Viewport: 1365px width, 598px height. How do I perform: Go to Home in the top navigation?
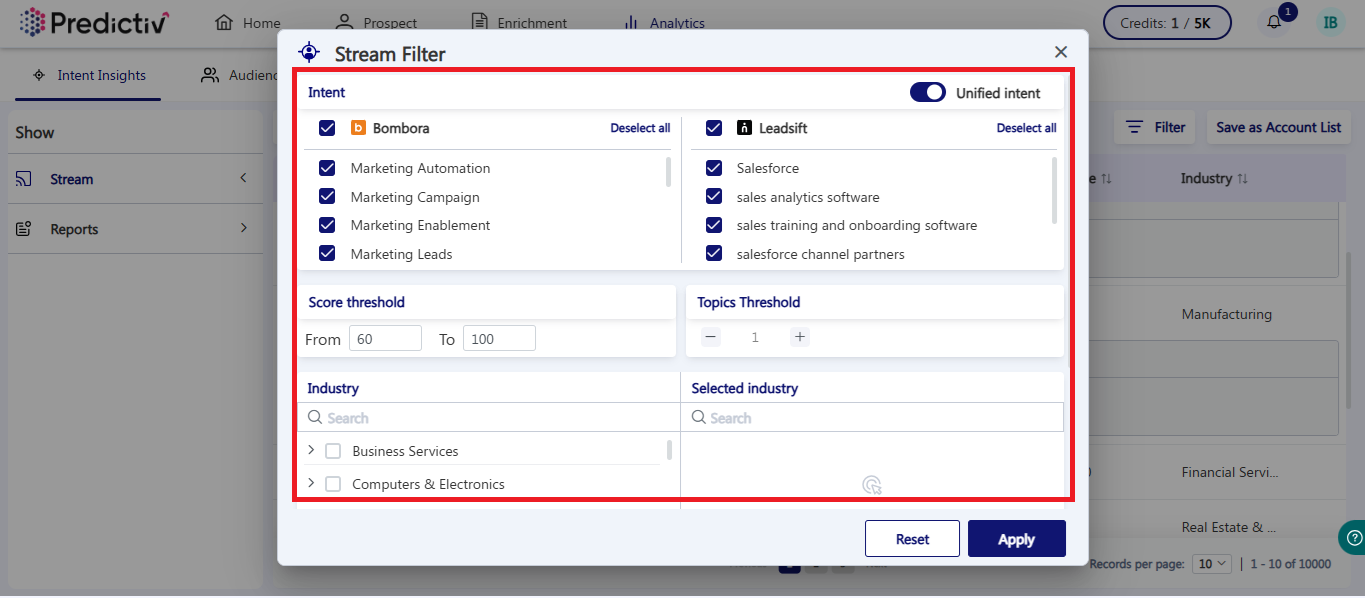coord(248,23)
